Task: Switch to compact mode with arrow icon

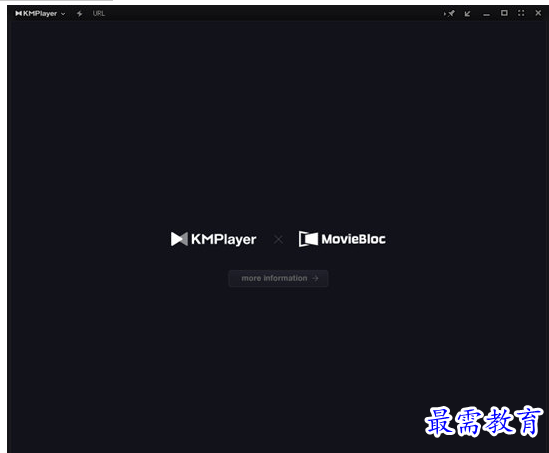Action: (467, 14)
